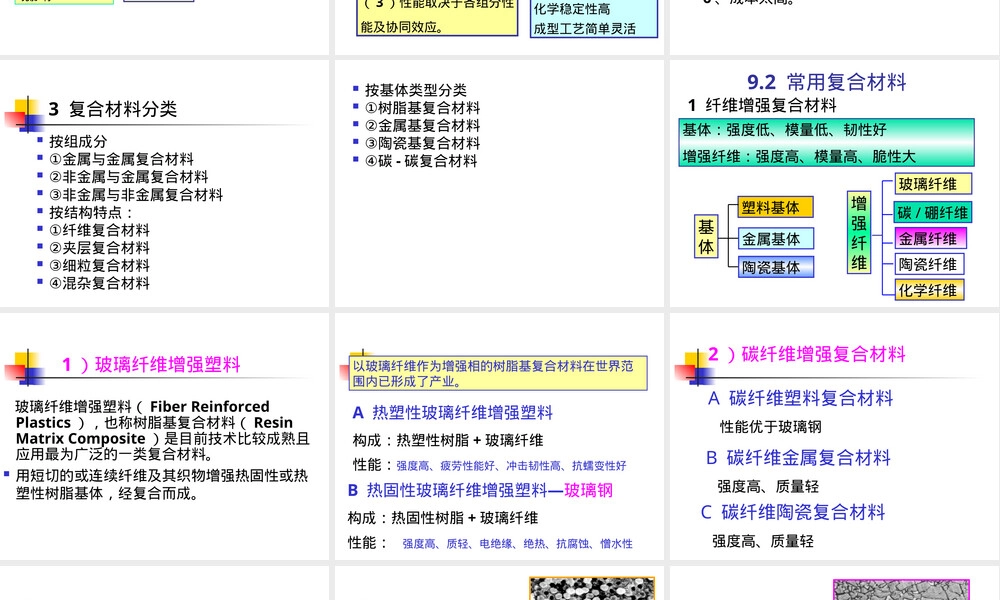Click the text 强度高、质轻、电绝缘、绝热、抗腐蚀、憎水性
The image size is (1000, 600).
pyautogui.click(x=517, y=544)
